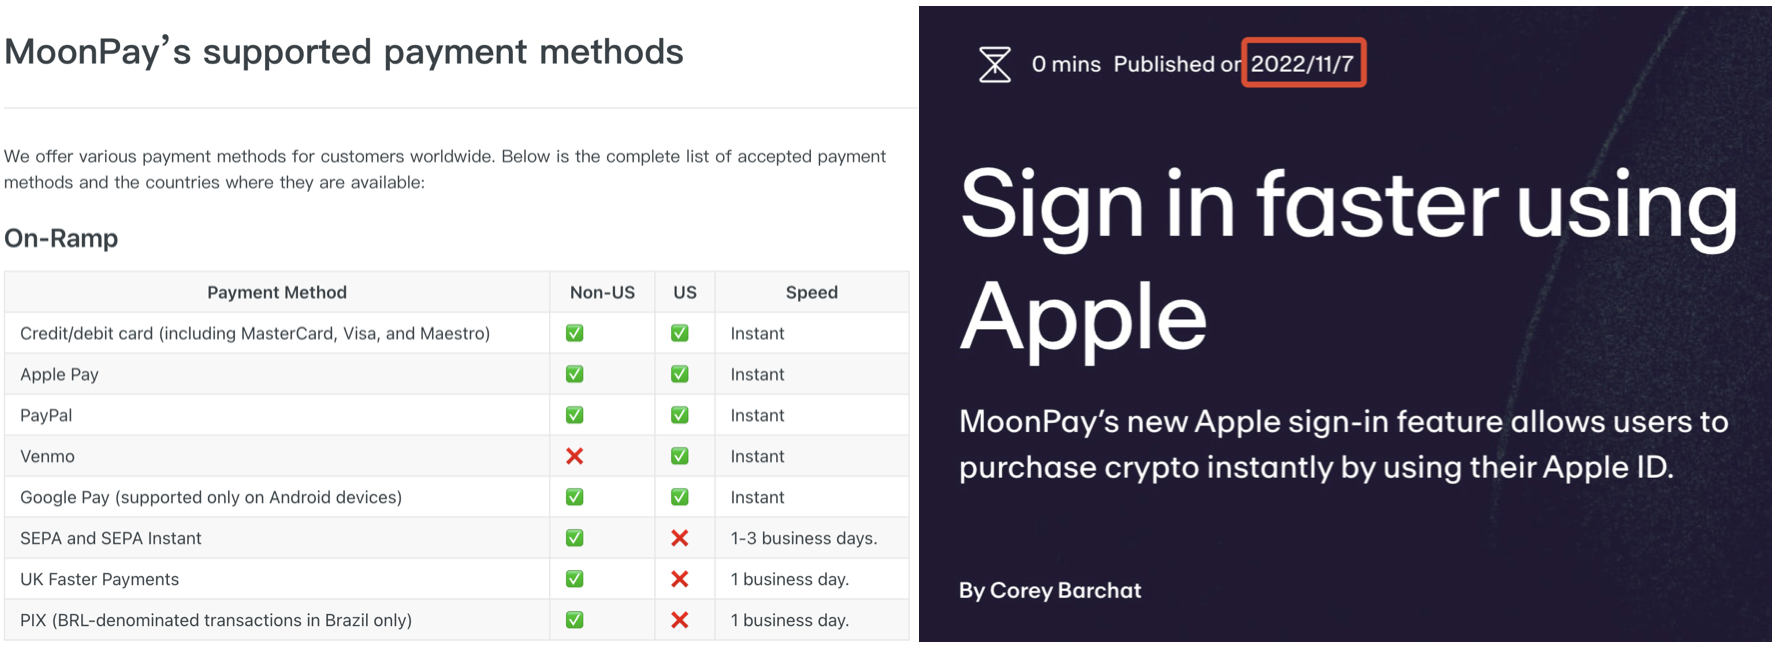Click Venmo US green check box

680,456
